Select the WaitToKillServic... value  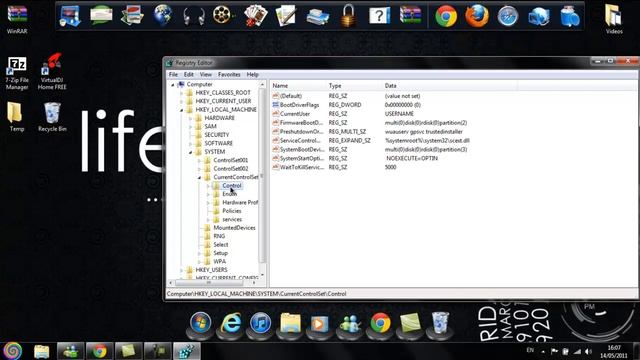[x=302, y=167]
